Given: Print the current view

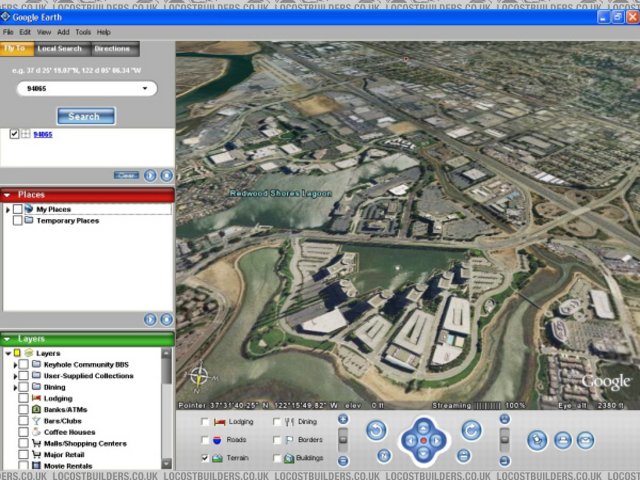Looking at the screenshot, I should point(563,440).
